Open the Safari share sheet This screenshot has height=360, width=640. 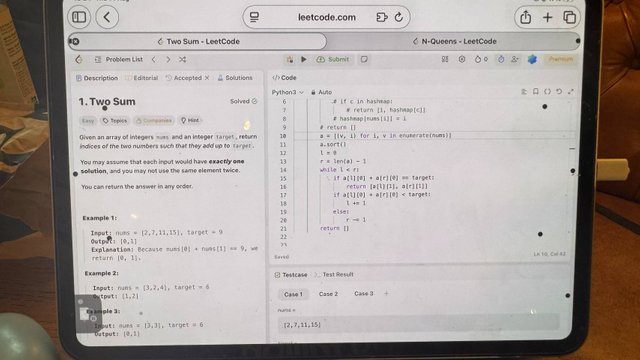click(526, 17)
